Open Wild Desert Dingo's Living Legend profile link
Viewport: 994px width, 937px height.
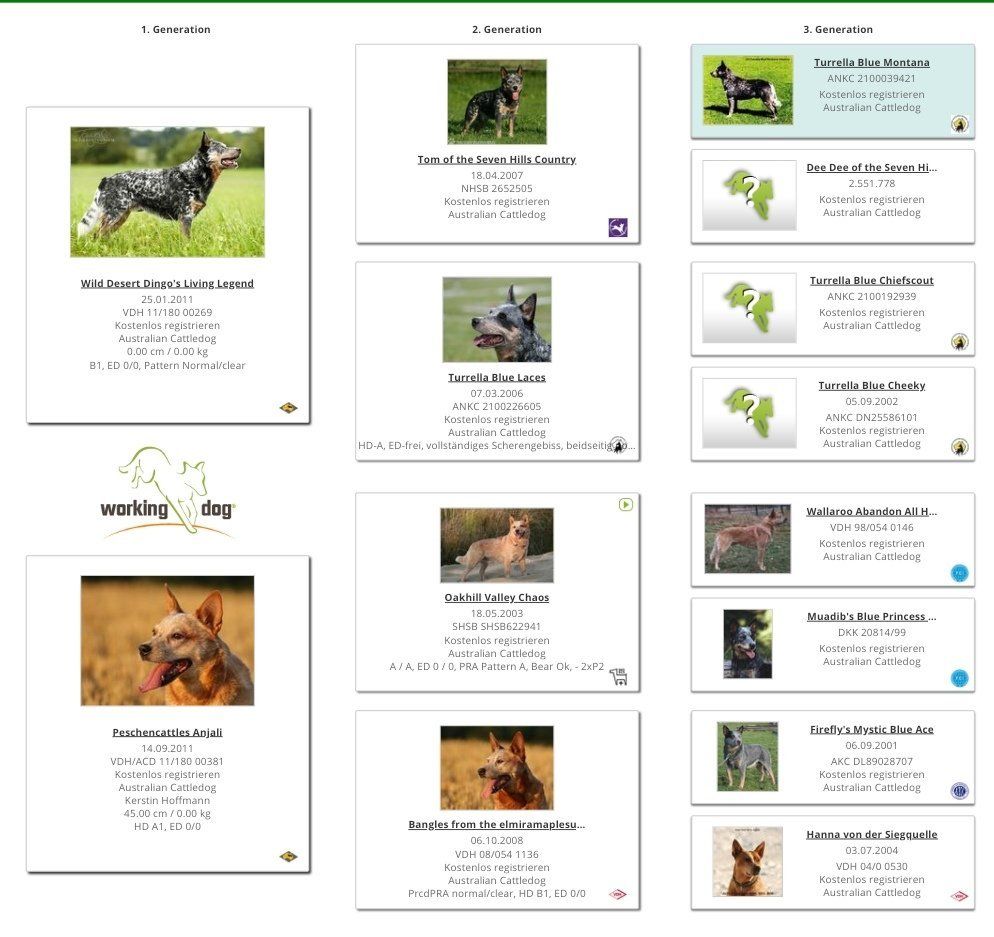pos(167,283)
